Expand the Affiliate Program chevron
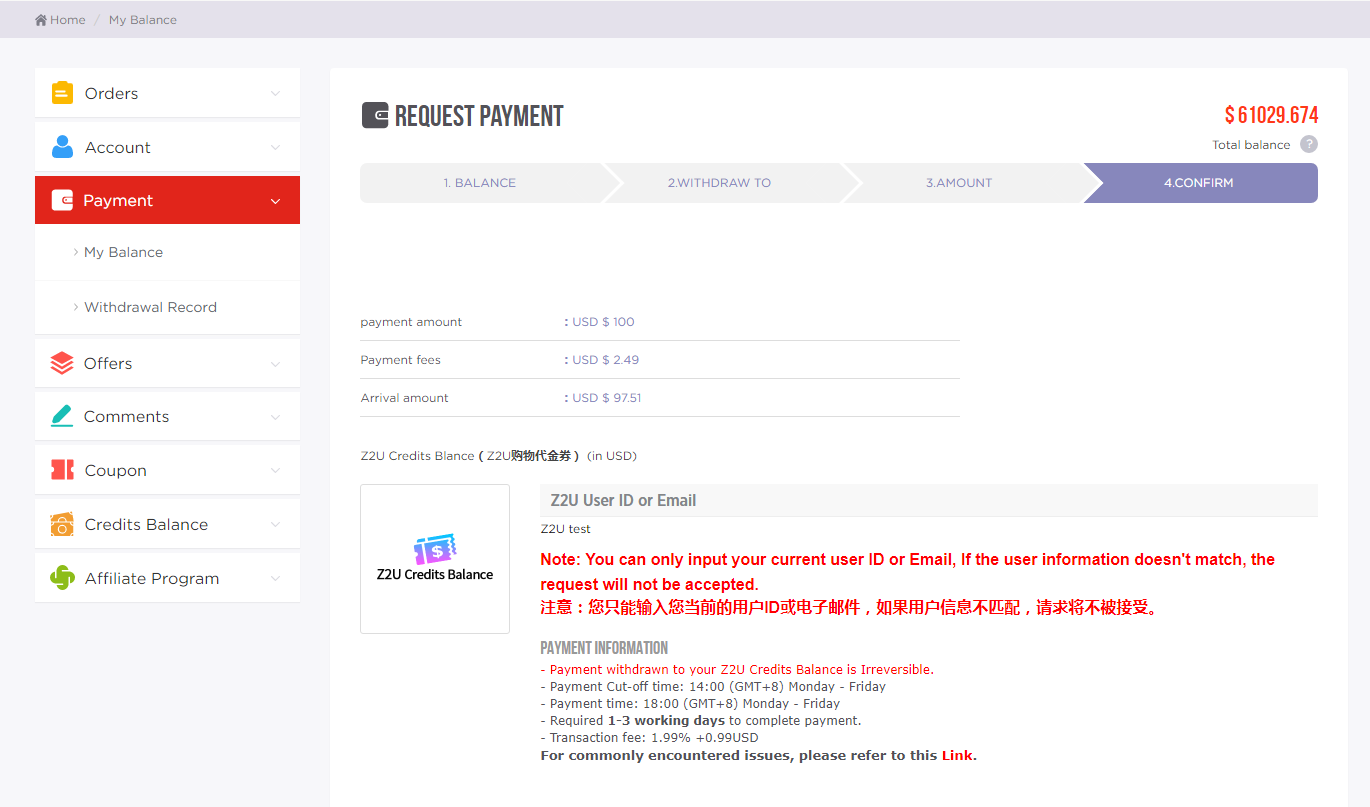 275,579
